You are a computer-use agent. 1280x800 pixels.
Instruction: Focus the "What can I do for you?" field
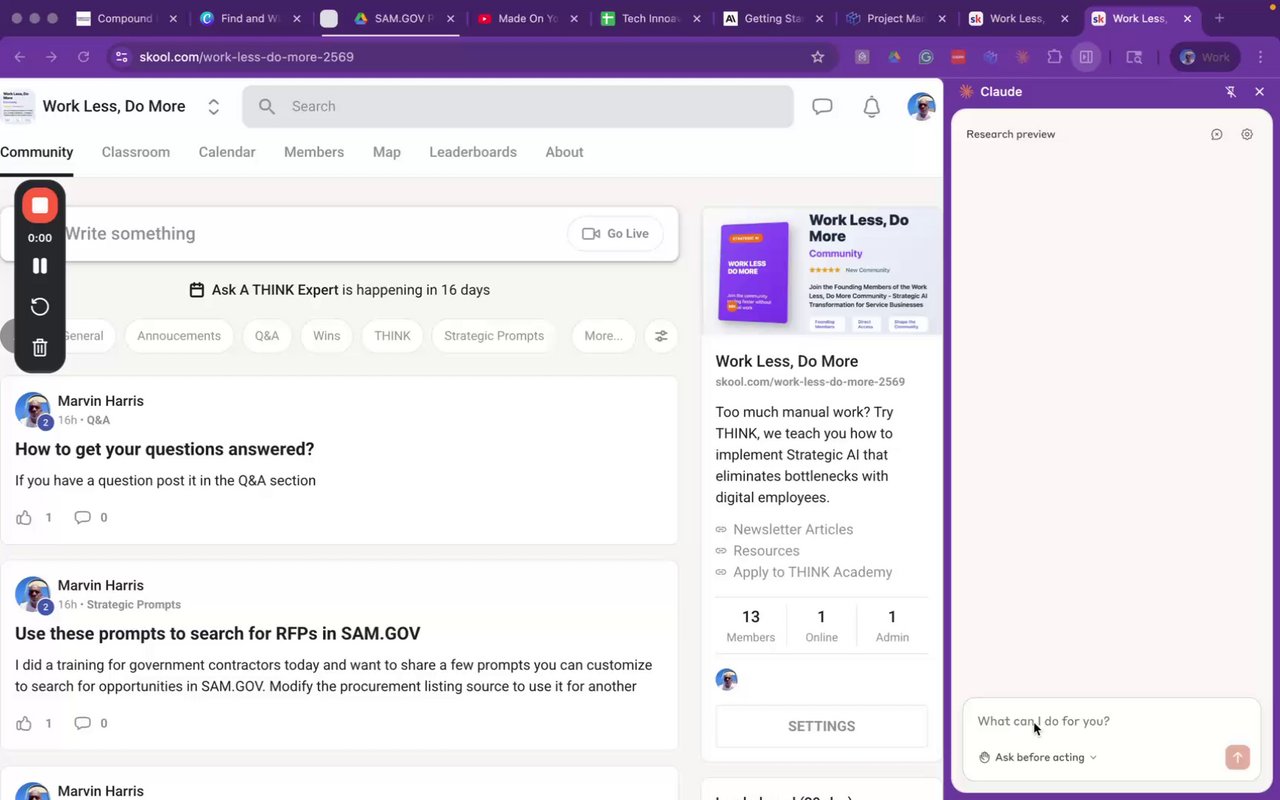1110,721
